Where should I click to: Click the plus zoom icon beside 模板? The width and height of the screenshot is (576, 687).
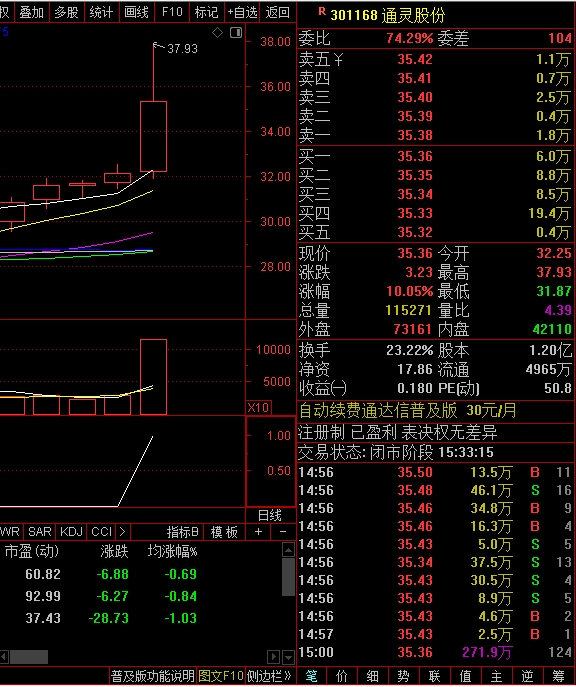click(258, 532)
